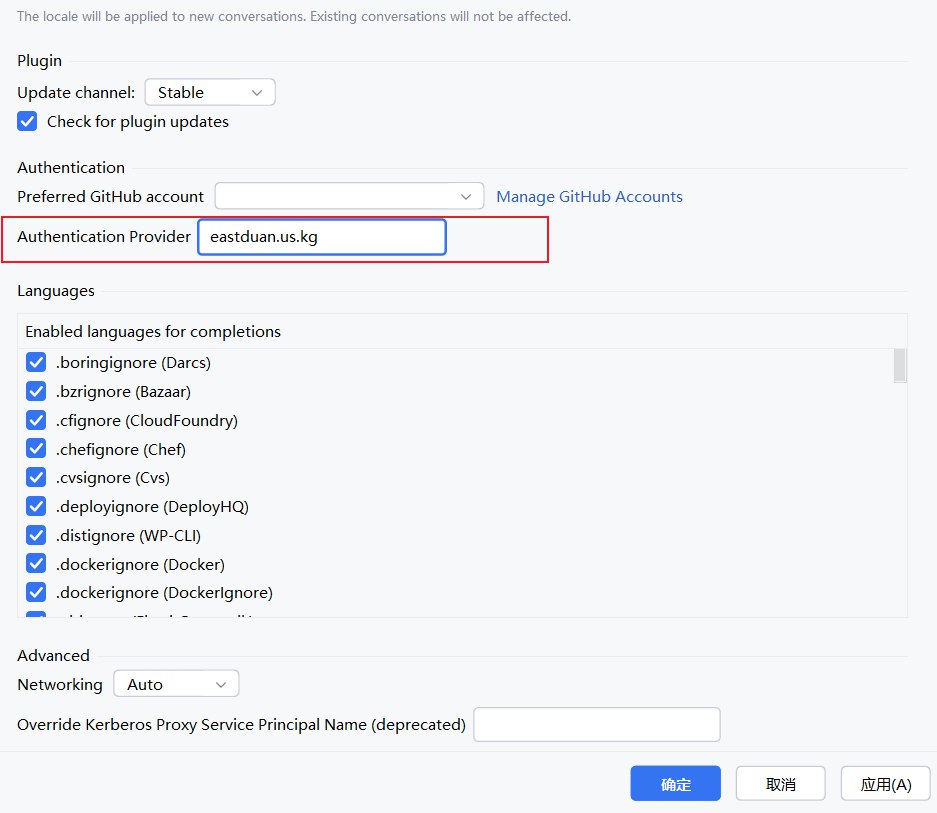
Task: Uncheck .bzrignore (Bazaar) language
Action: (36, 391)
